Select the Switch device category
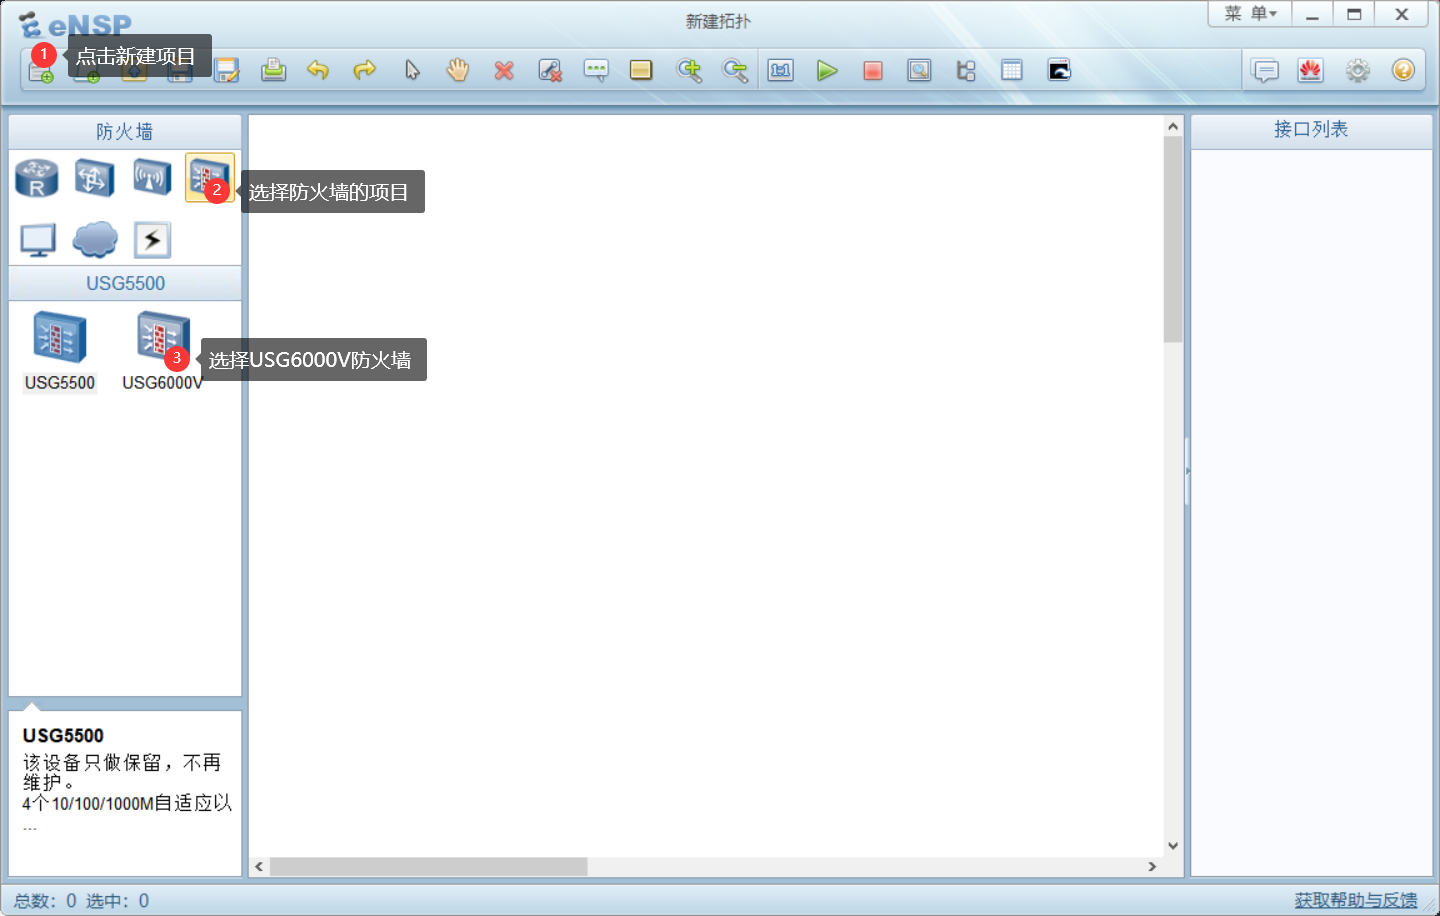The height and width of the screenshot is (916, 1440). (94, 178)
